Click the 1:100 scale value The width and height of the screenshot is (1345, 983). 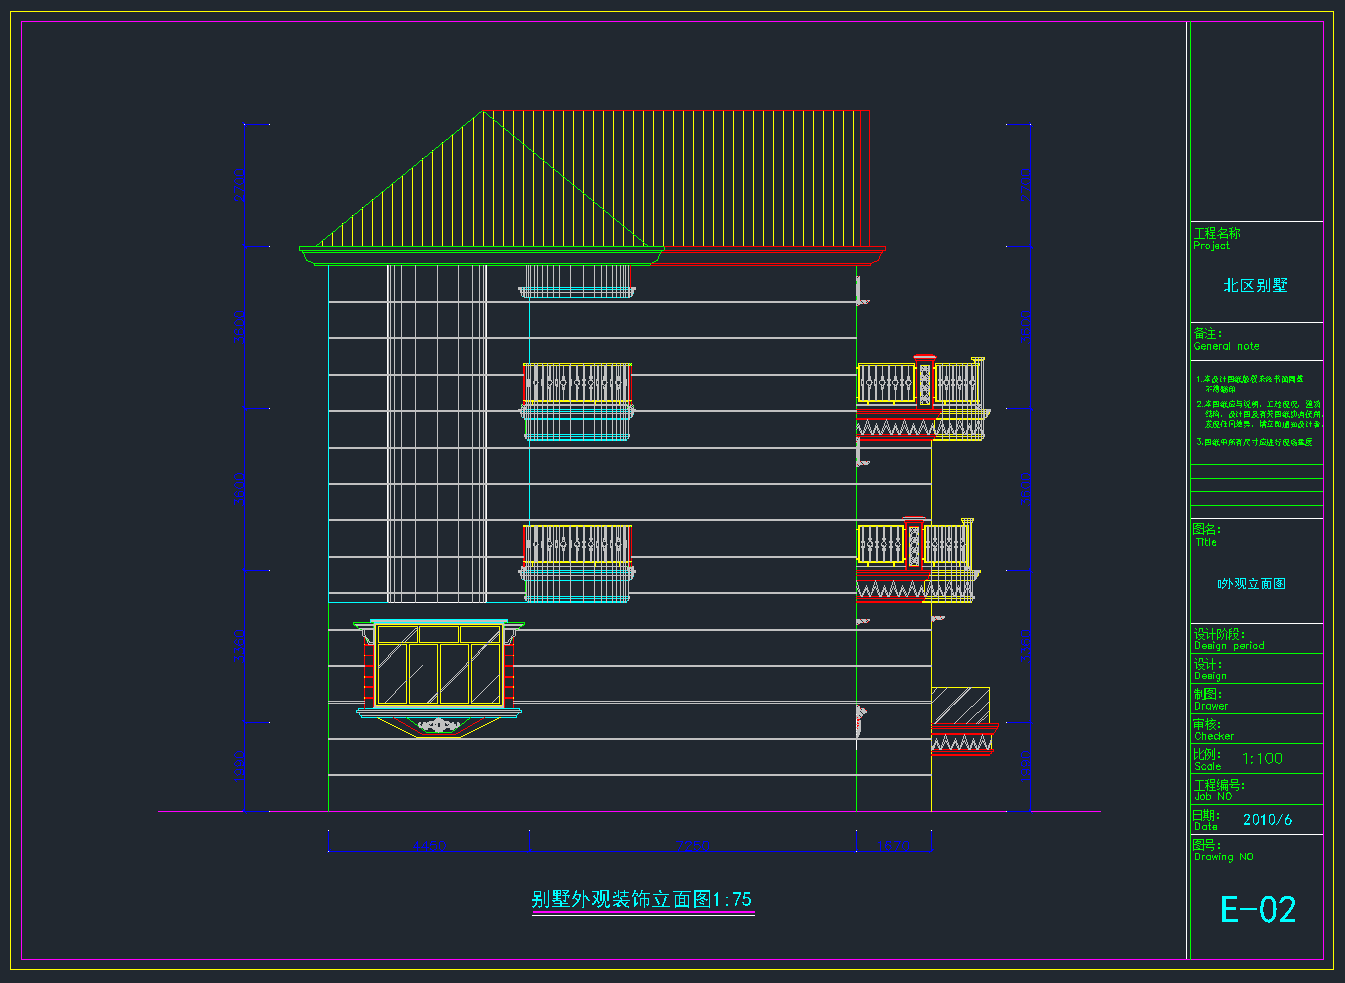tap(1262, 759)
